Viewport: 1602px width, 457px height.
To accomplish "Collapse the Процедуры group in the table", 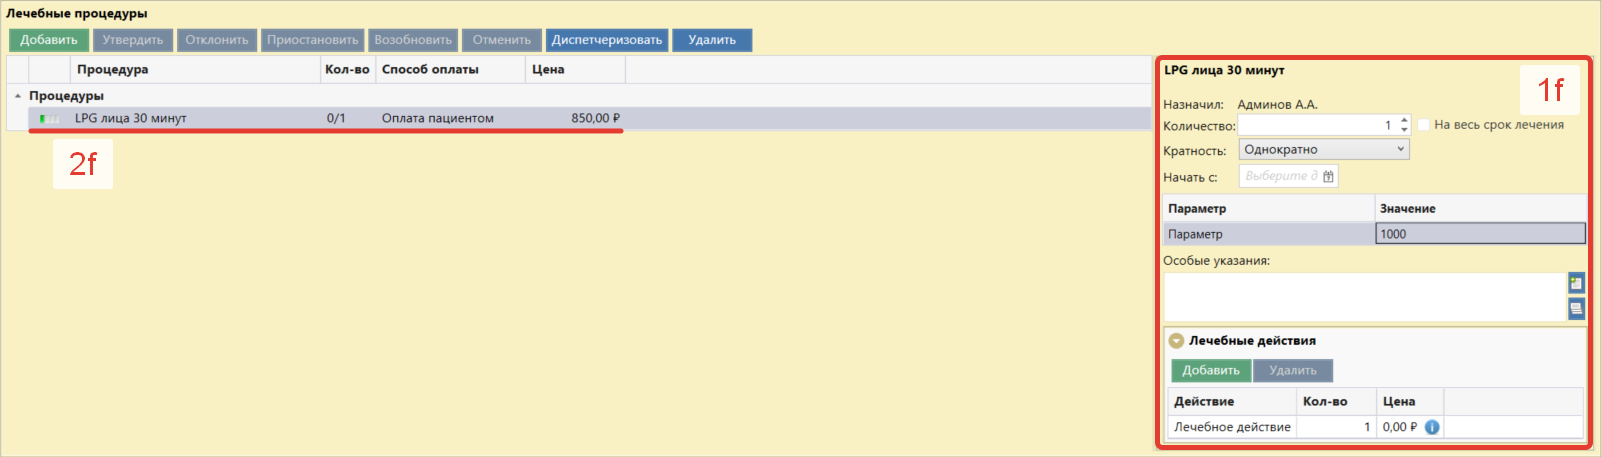I will point(18,96).
